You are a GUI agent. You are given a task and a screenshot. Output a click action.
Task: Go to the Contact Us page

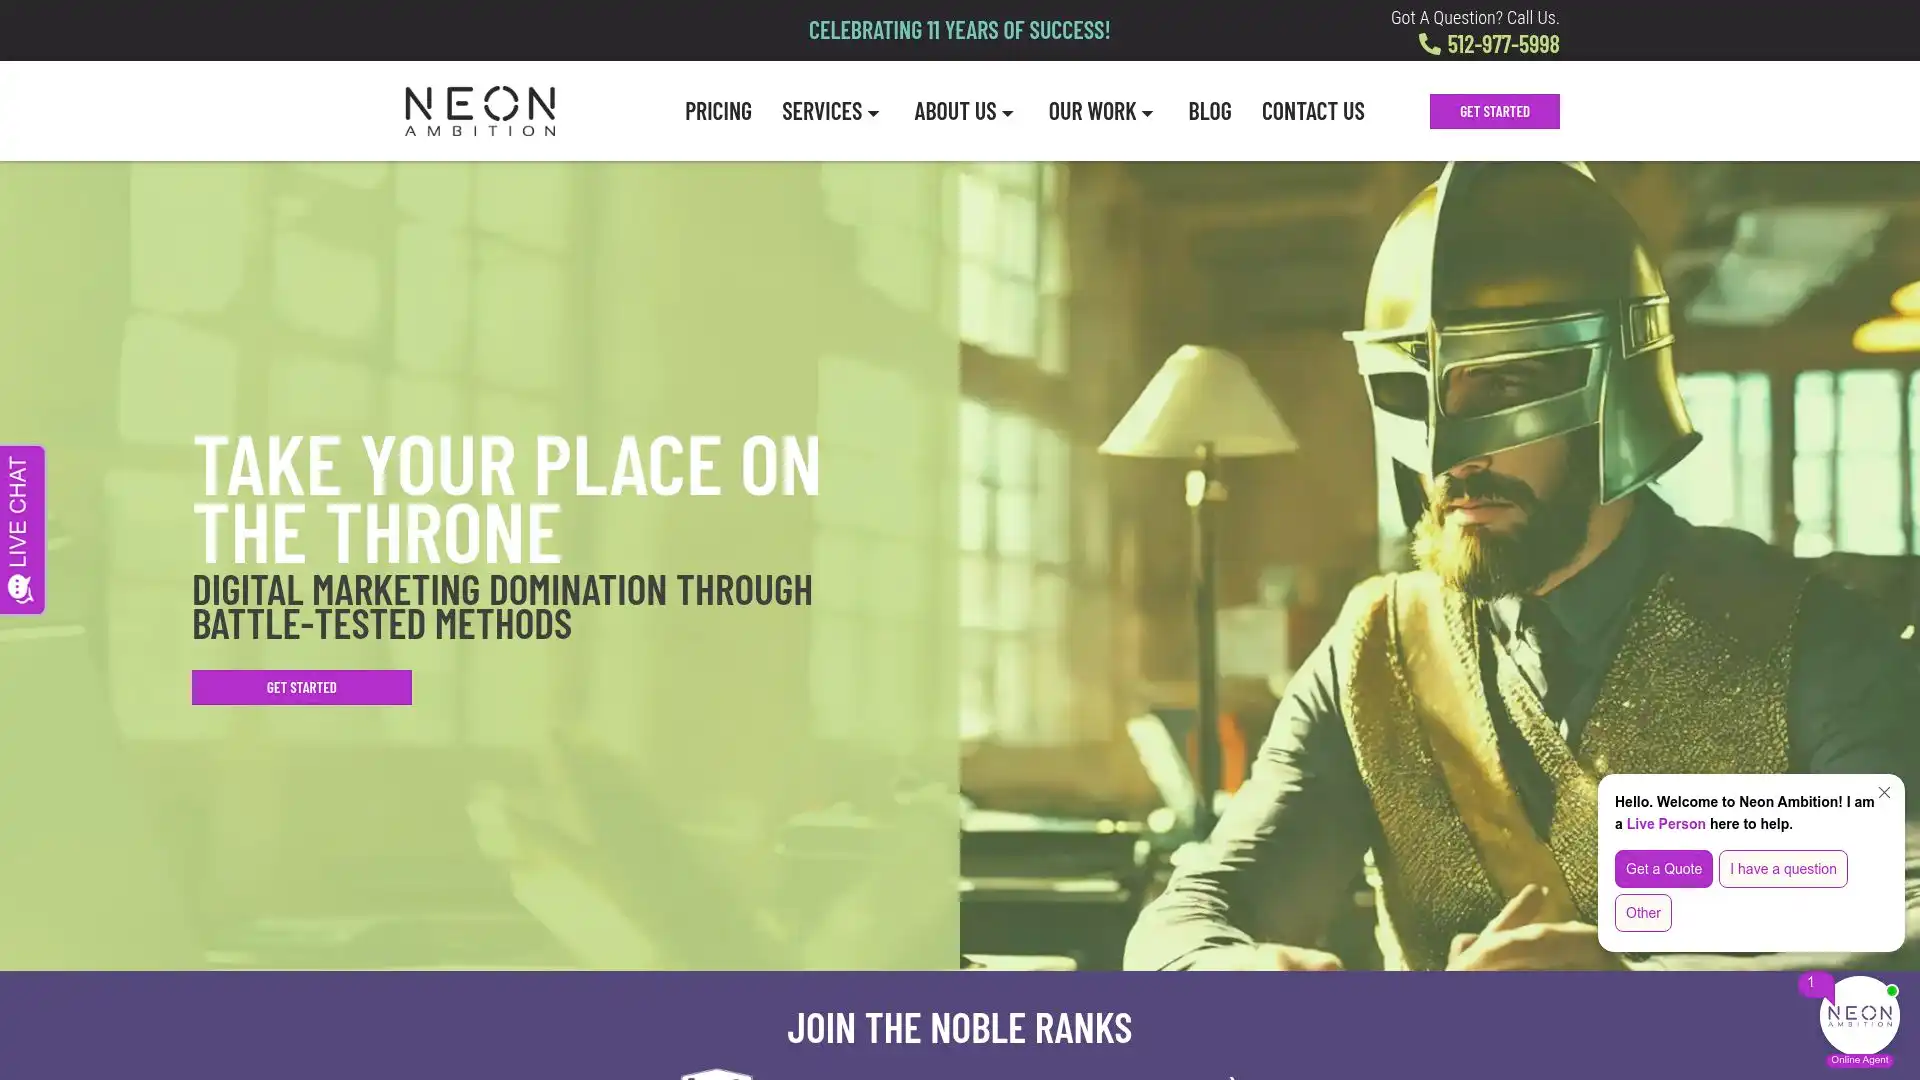coord(1312,111)
